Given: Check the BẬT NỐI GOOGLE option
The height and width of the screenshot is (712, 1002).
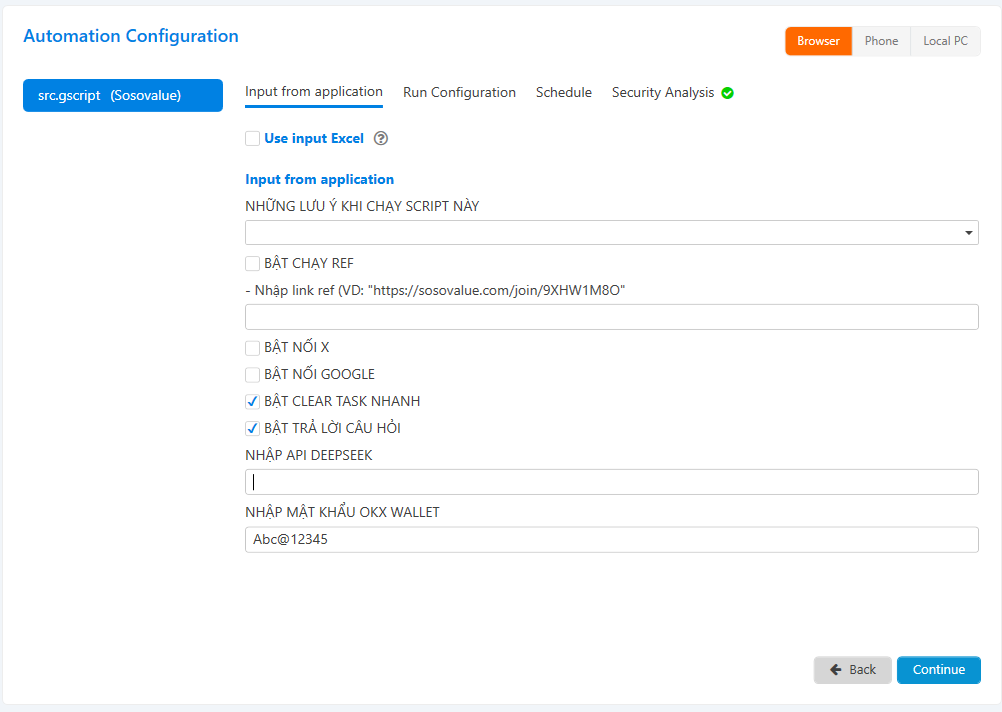Looking at the screenshot, I should 253,375.
